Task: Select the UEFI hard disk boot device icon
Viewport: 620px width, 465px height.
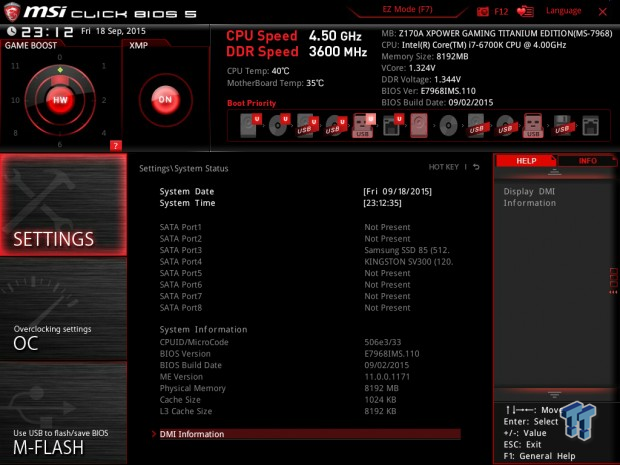Action: pyautogui.click(x=251, y=125)
